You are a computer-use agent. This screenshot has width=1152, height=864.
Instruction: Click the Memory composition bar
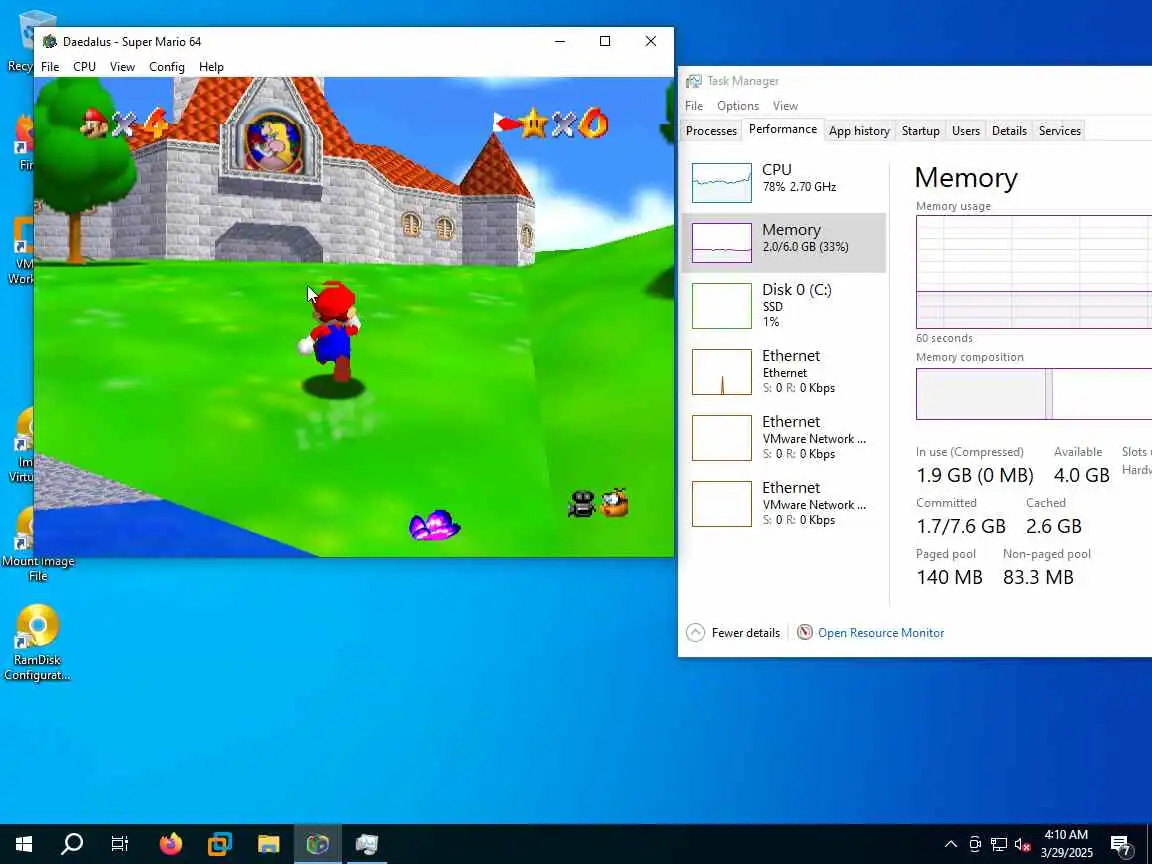coord(1034,394)
